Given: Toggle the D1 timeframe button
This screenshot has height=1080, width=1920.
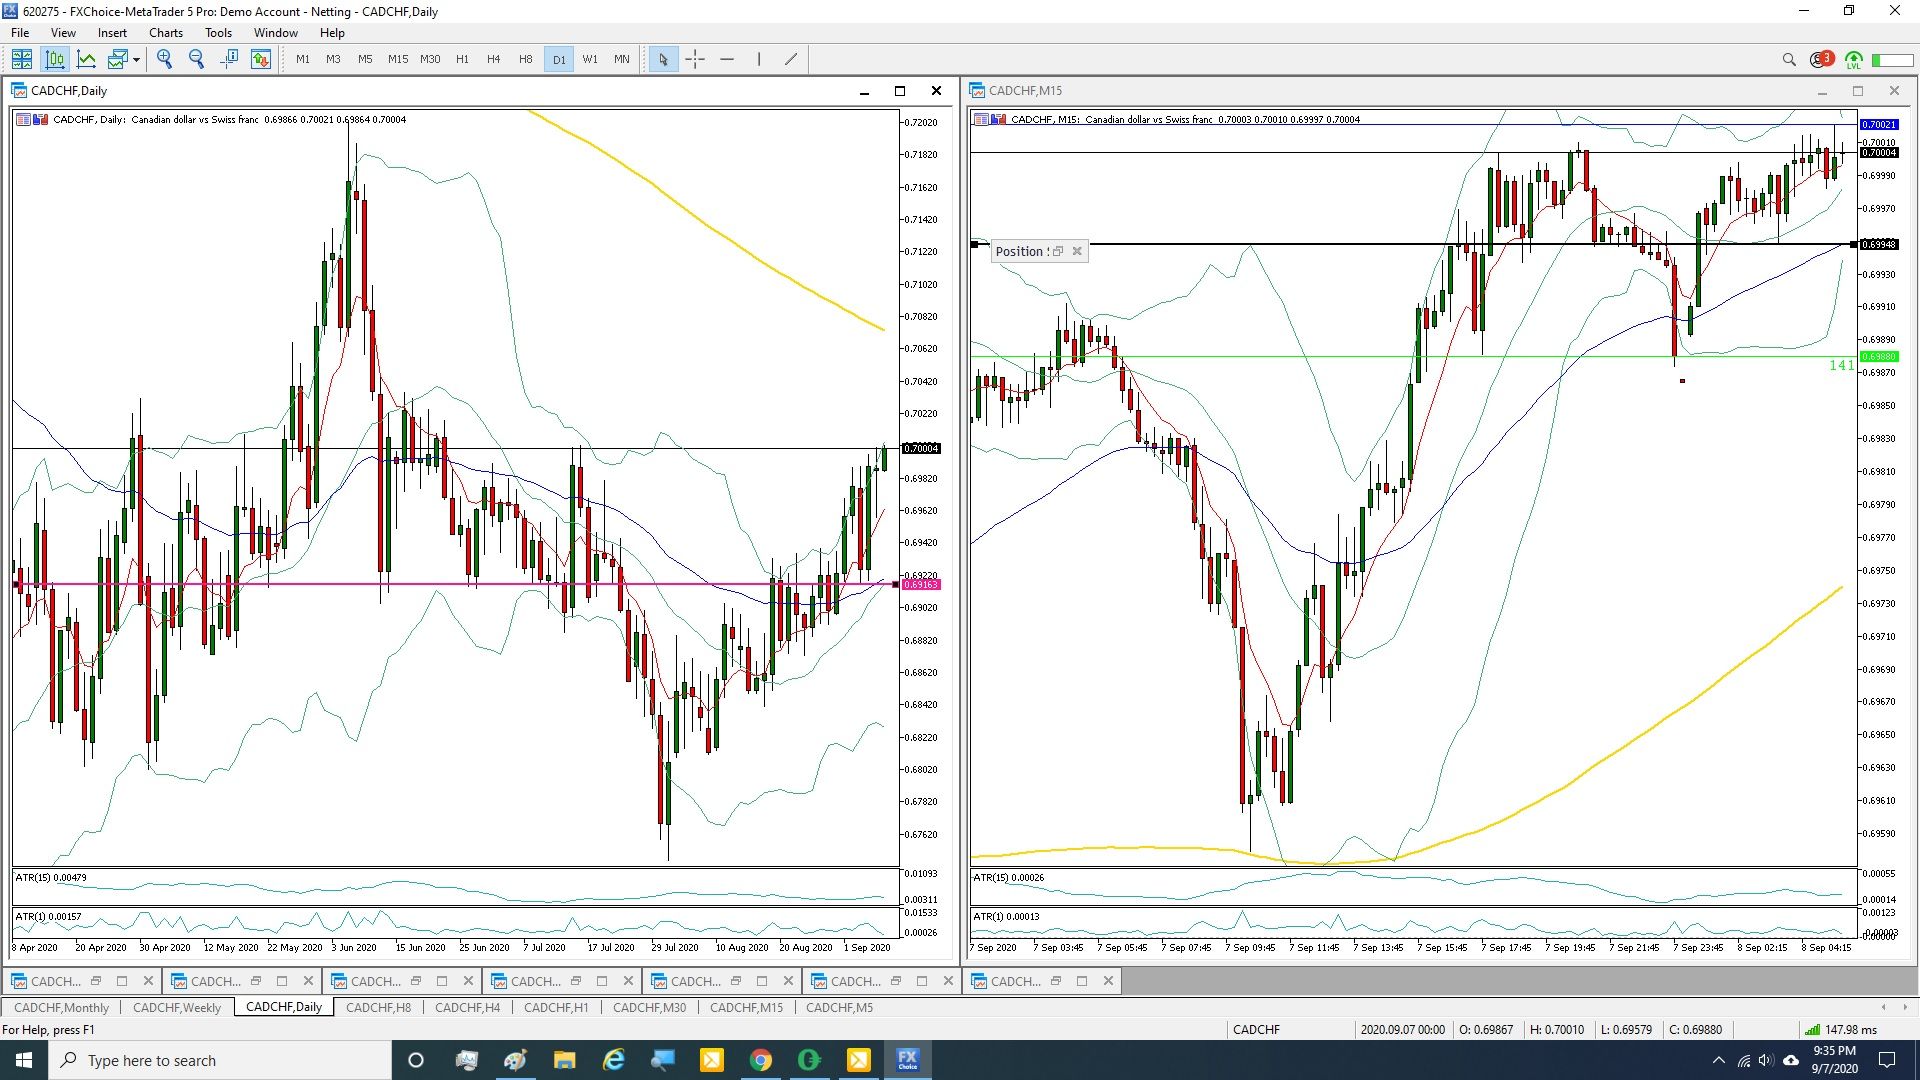Looking at the screenshot, I should coord(559,59).
